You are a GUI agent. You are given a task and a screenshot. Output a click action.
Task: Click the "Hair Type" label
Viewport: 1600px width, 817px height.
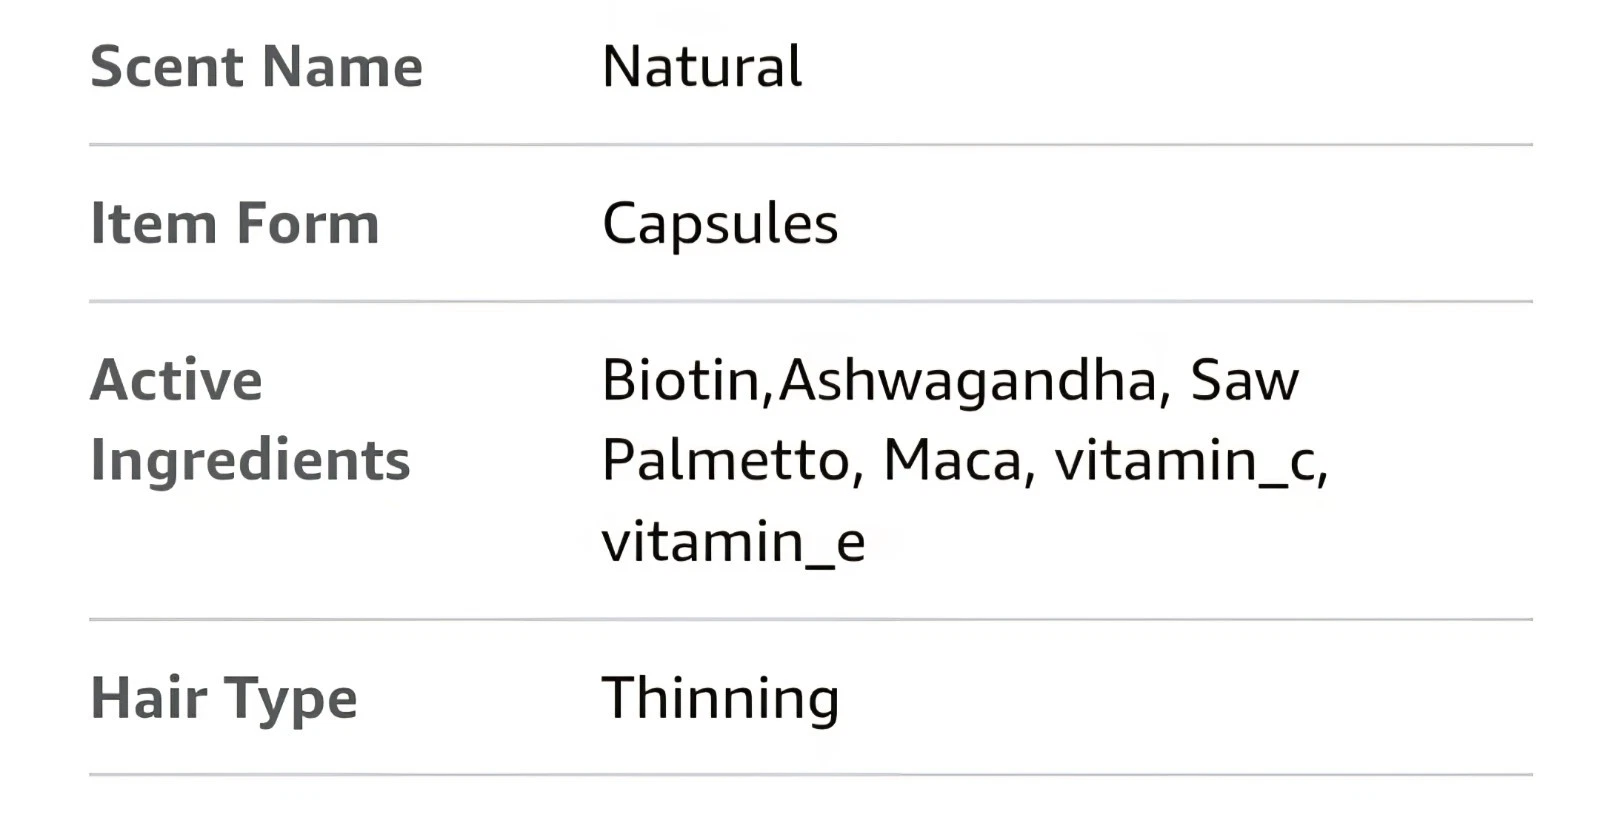coord(224,698)
